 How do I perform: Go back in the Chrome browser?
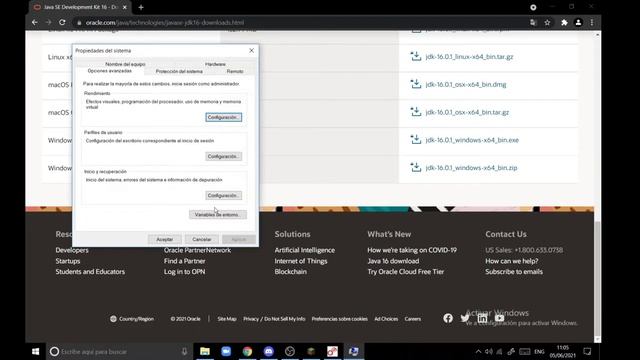(35, 22)
